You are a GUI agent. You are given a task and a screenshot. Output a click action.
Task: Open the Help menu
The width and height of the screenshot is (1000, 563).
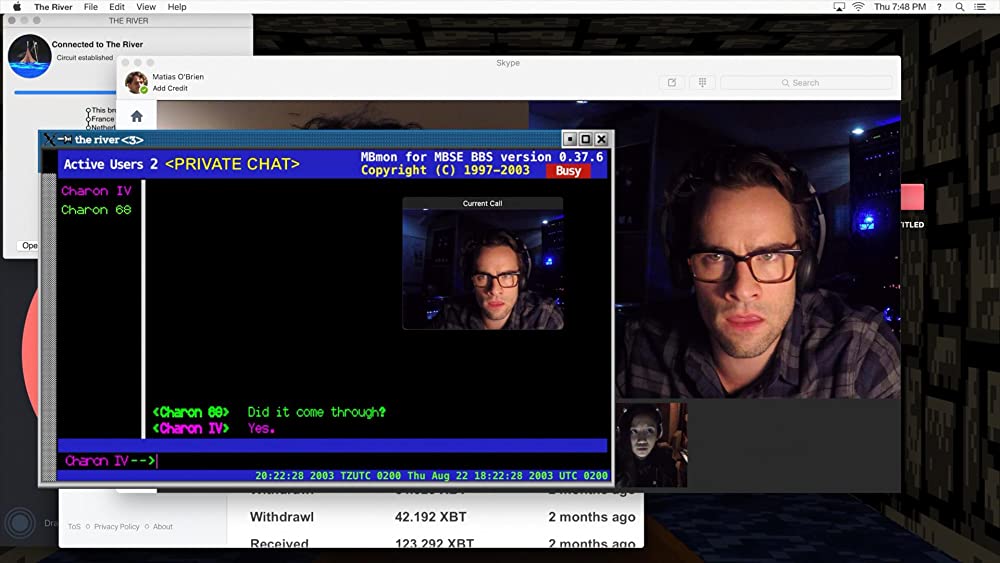(x=177, y=7)
